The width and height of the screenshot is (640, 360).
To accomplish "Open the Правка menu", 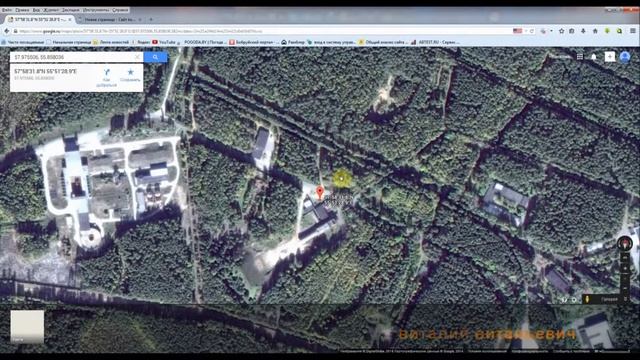I will [22, 10].
